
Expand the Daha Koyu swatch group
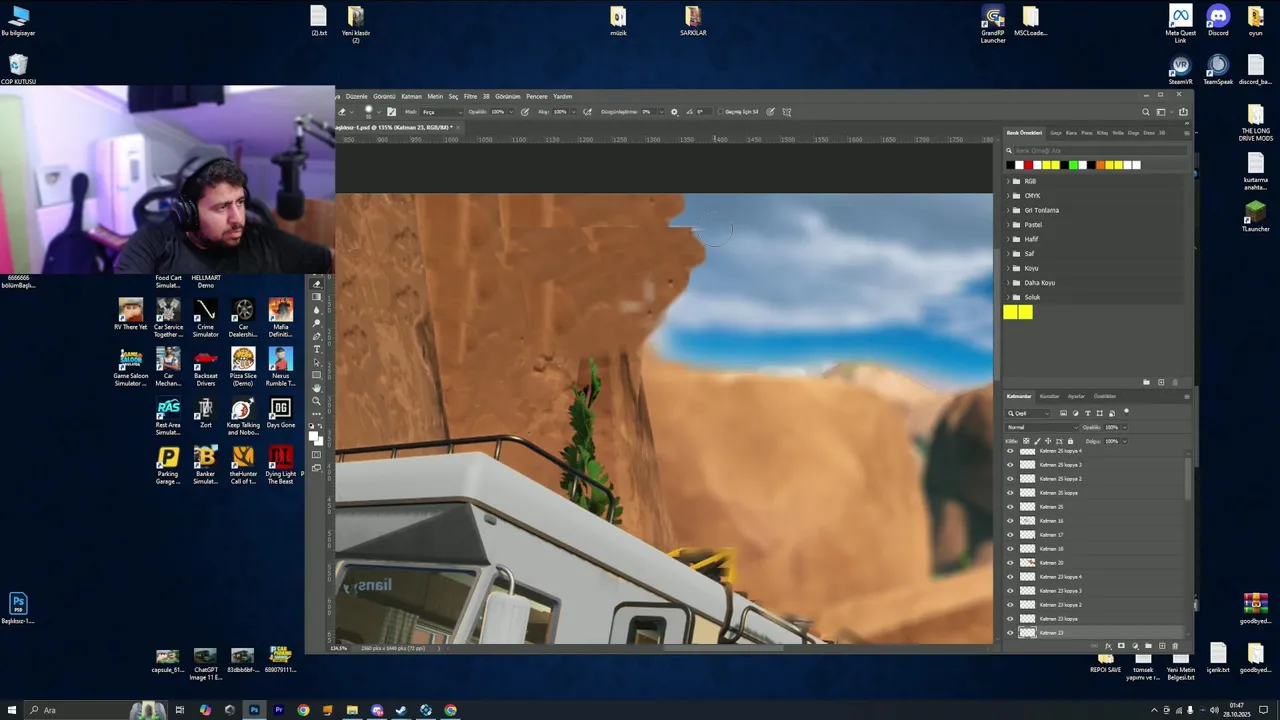1007,283
